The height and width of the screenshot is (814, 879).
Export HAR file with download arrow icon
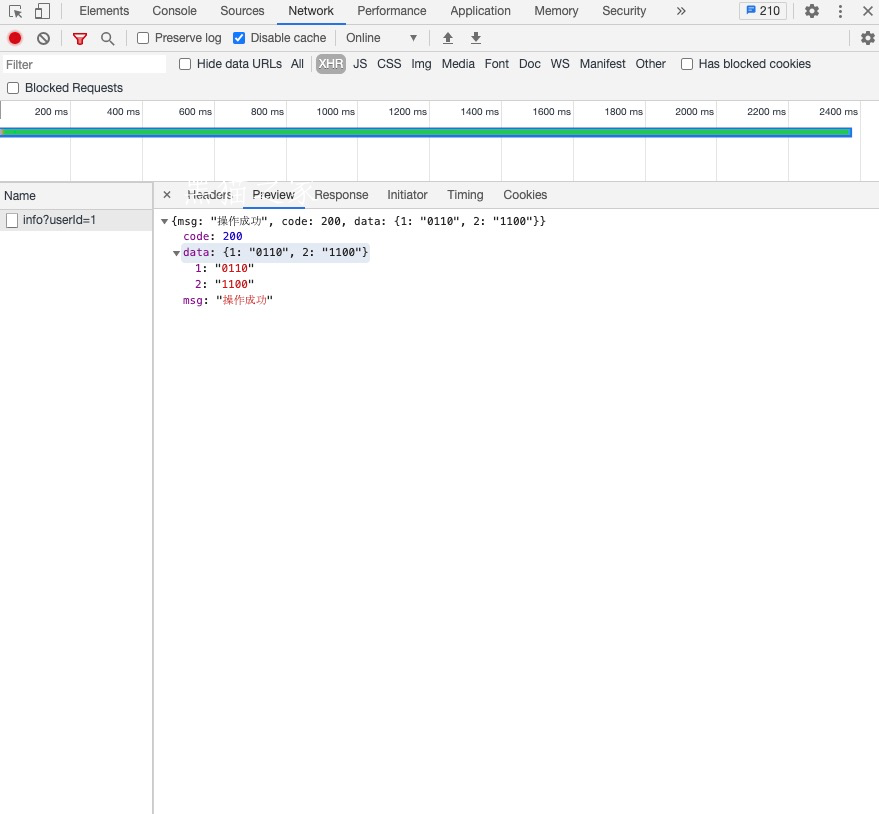tap(475, 38)
